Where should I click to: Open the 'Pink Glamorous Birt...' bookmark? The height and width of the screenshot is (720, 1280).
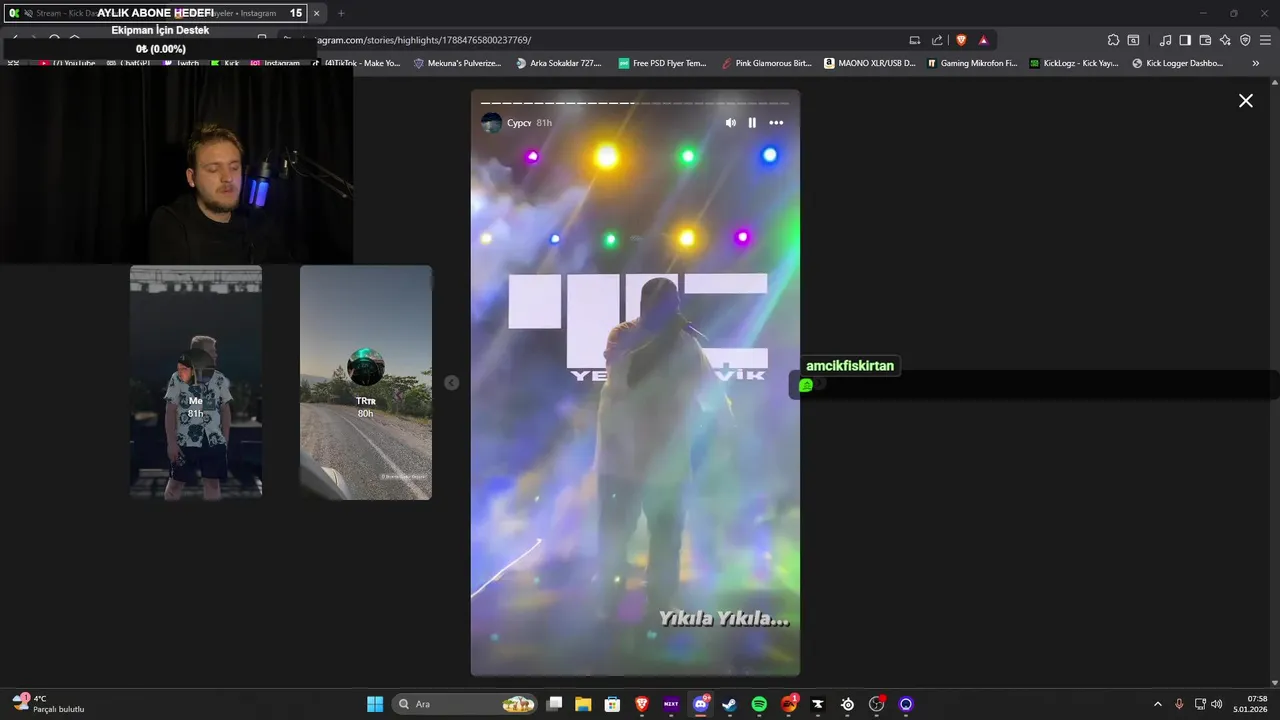pyautogui.click(x=767, y=63)
